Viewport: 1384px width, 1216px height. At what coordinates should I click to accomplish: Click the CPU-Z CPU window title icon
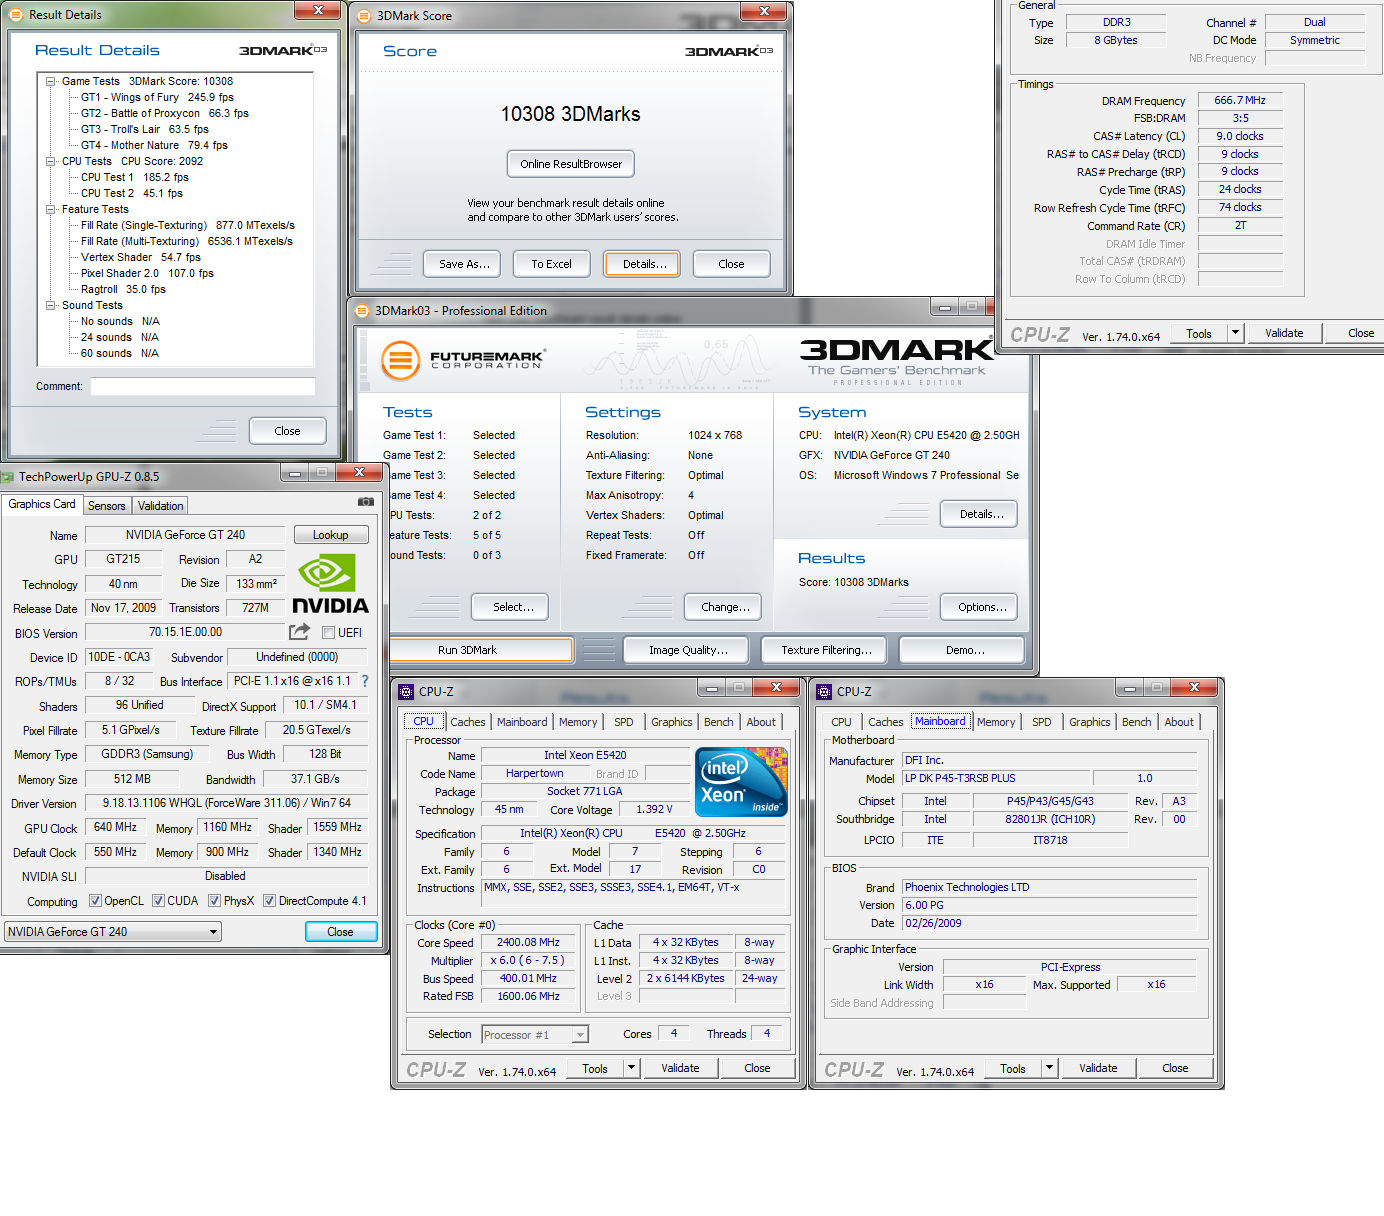coord(406,691)
